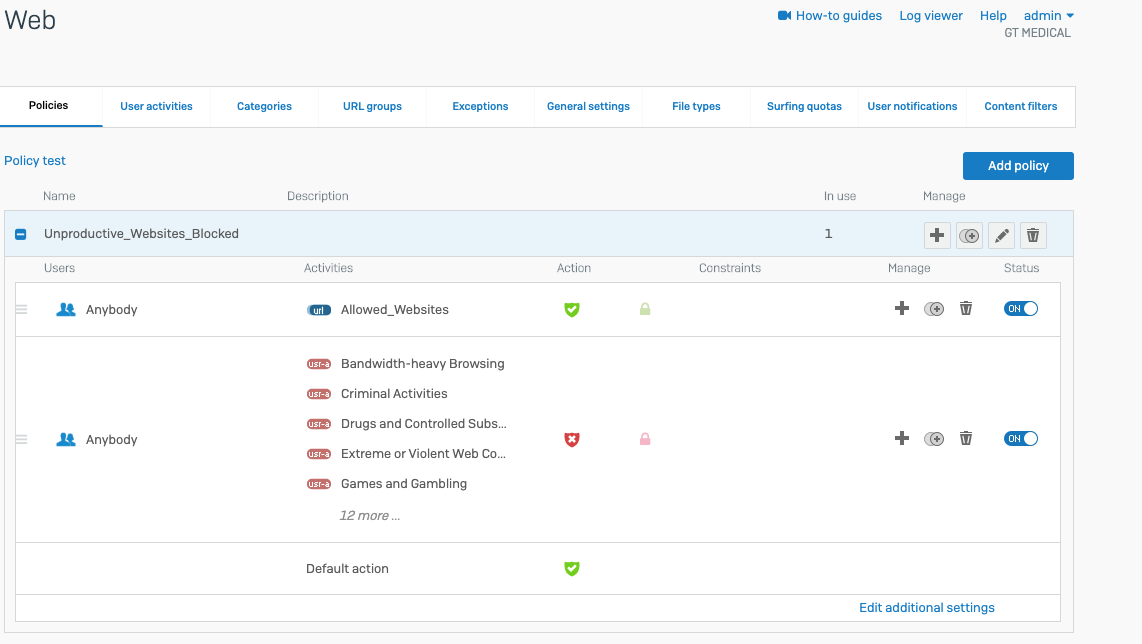Open the Edit additional settings link

pos(926,608)
